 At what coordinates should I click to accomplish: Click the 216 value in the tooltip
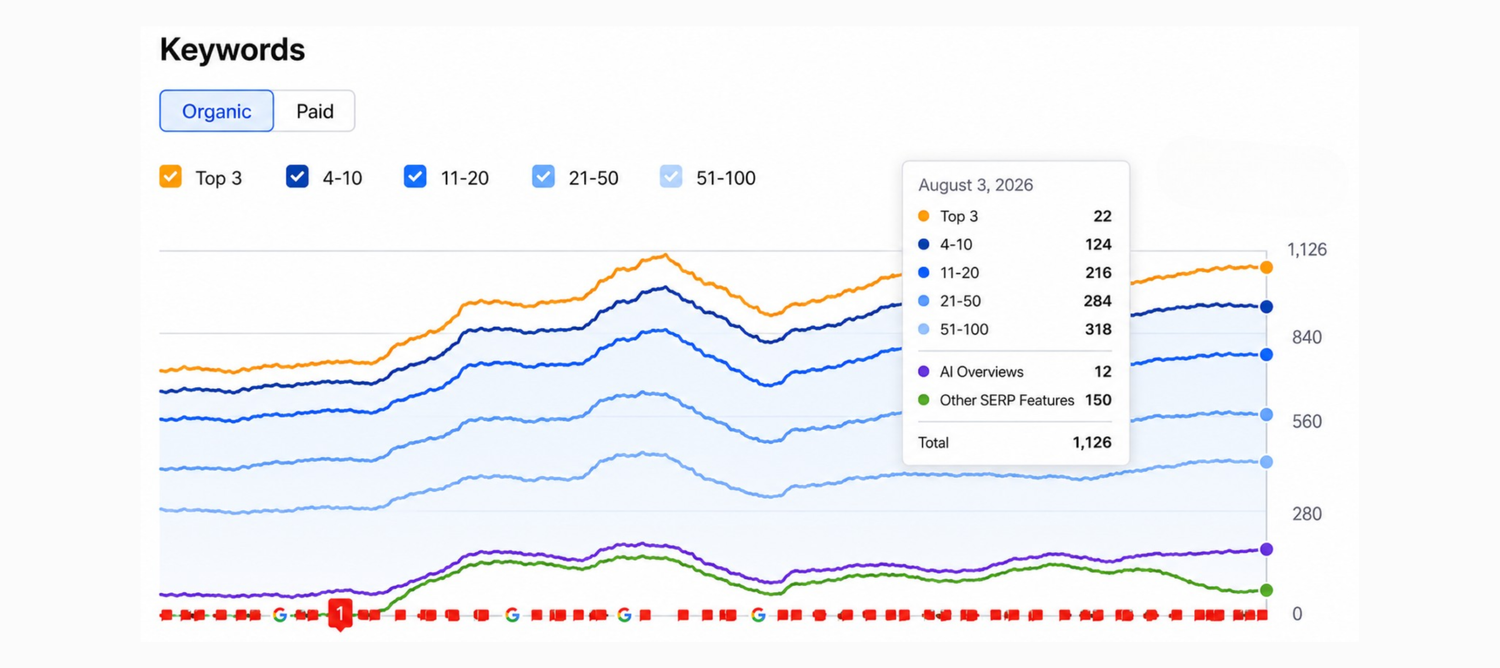[1098, 272]
